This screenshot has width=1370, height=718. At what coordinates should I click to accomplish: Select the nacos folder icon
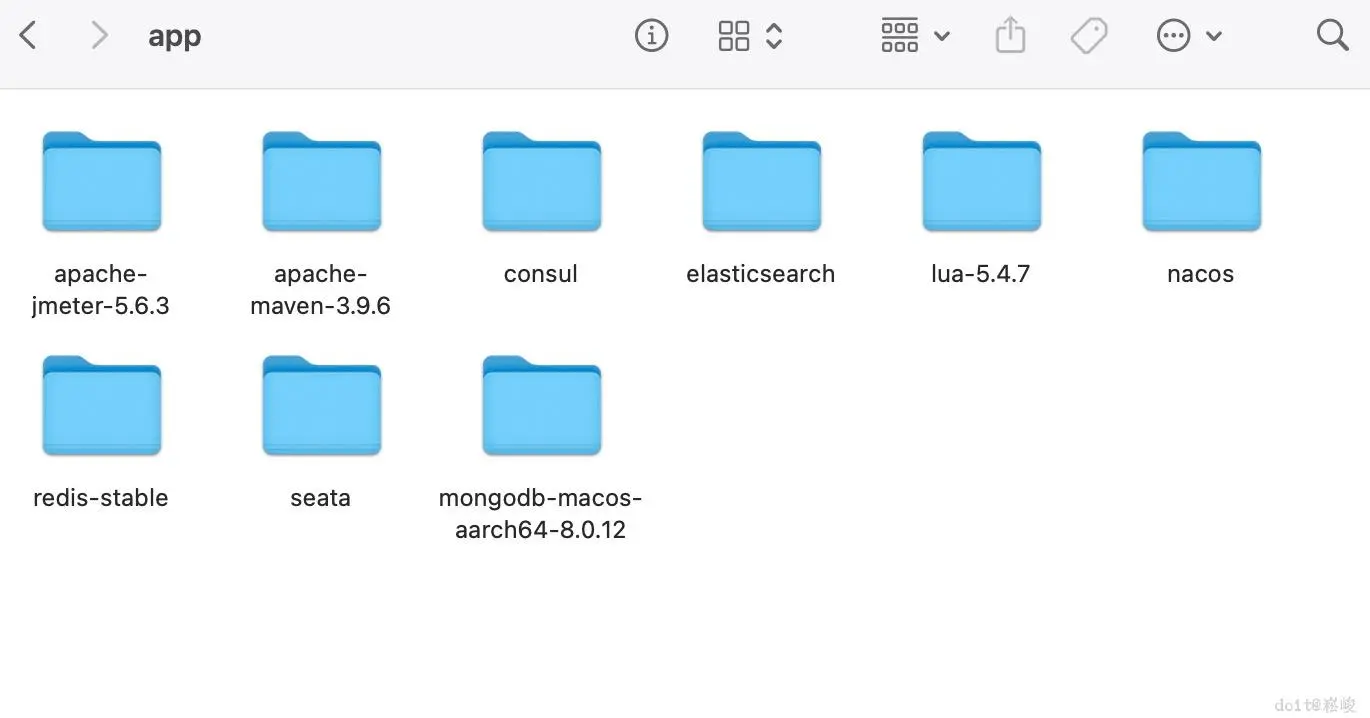click(1201, 181)
